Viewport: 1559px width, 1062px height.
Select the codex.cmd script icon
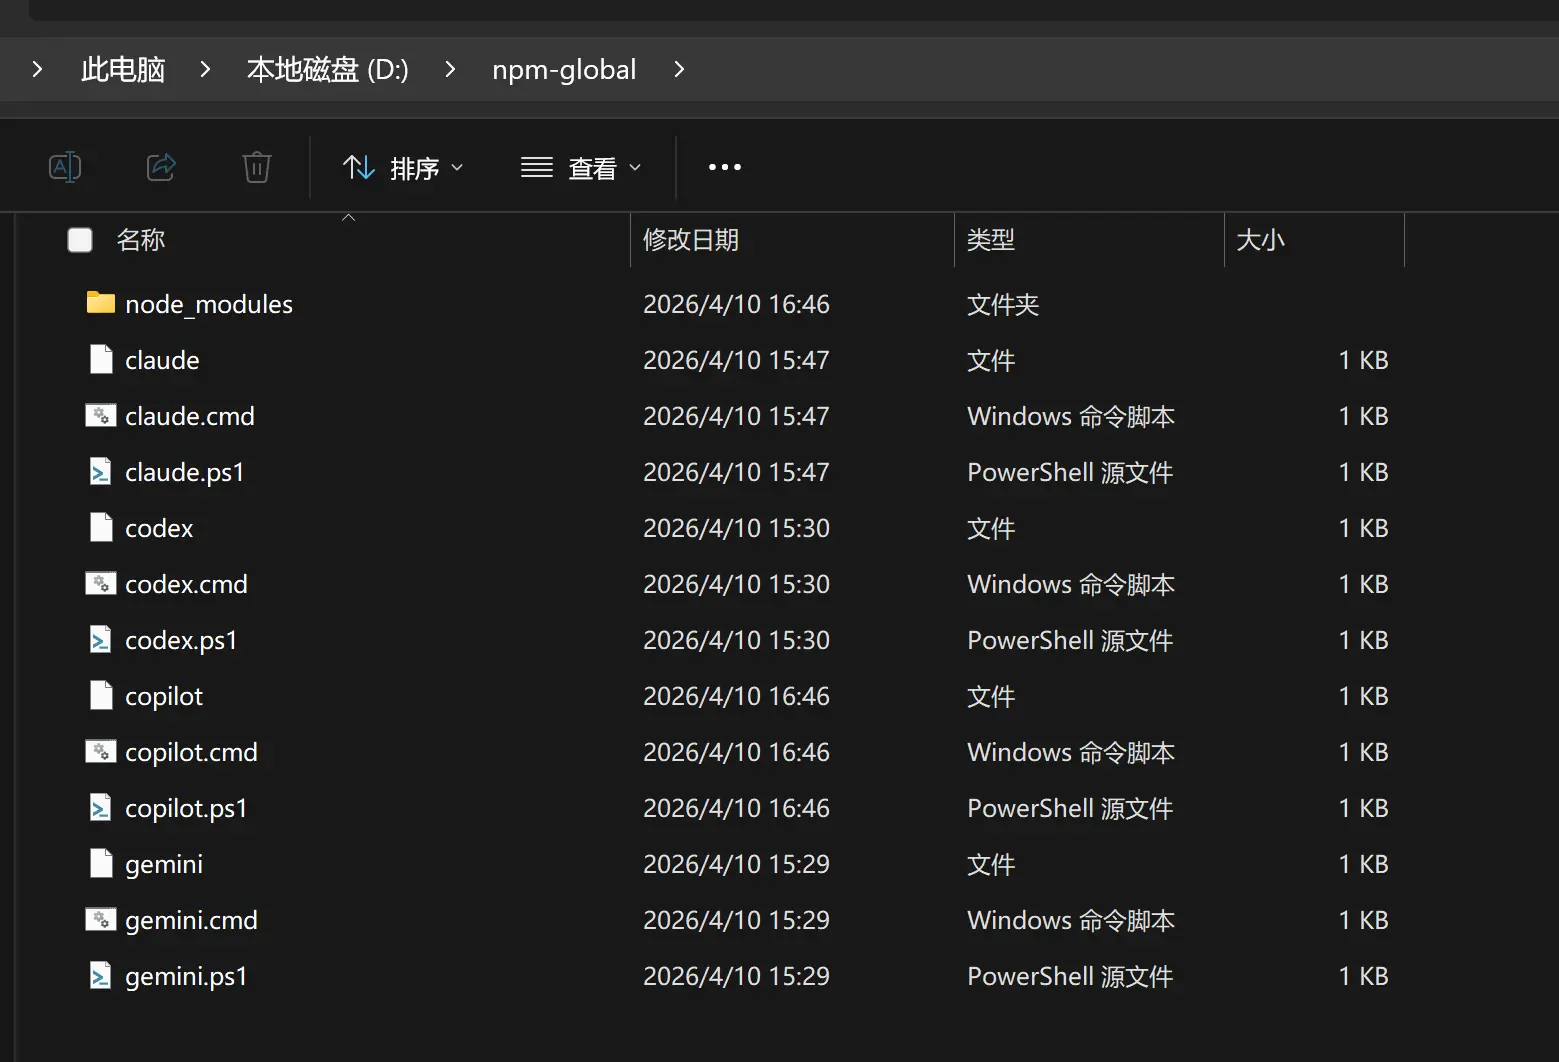(101, 583)
